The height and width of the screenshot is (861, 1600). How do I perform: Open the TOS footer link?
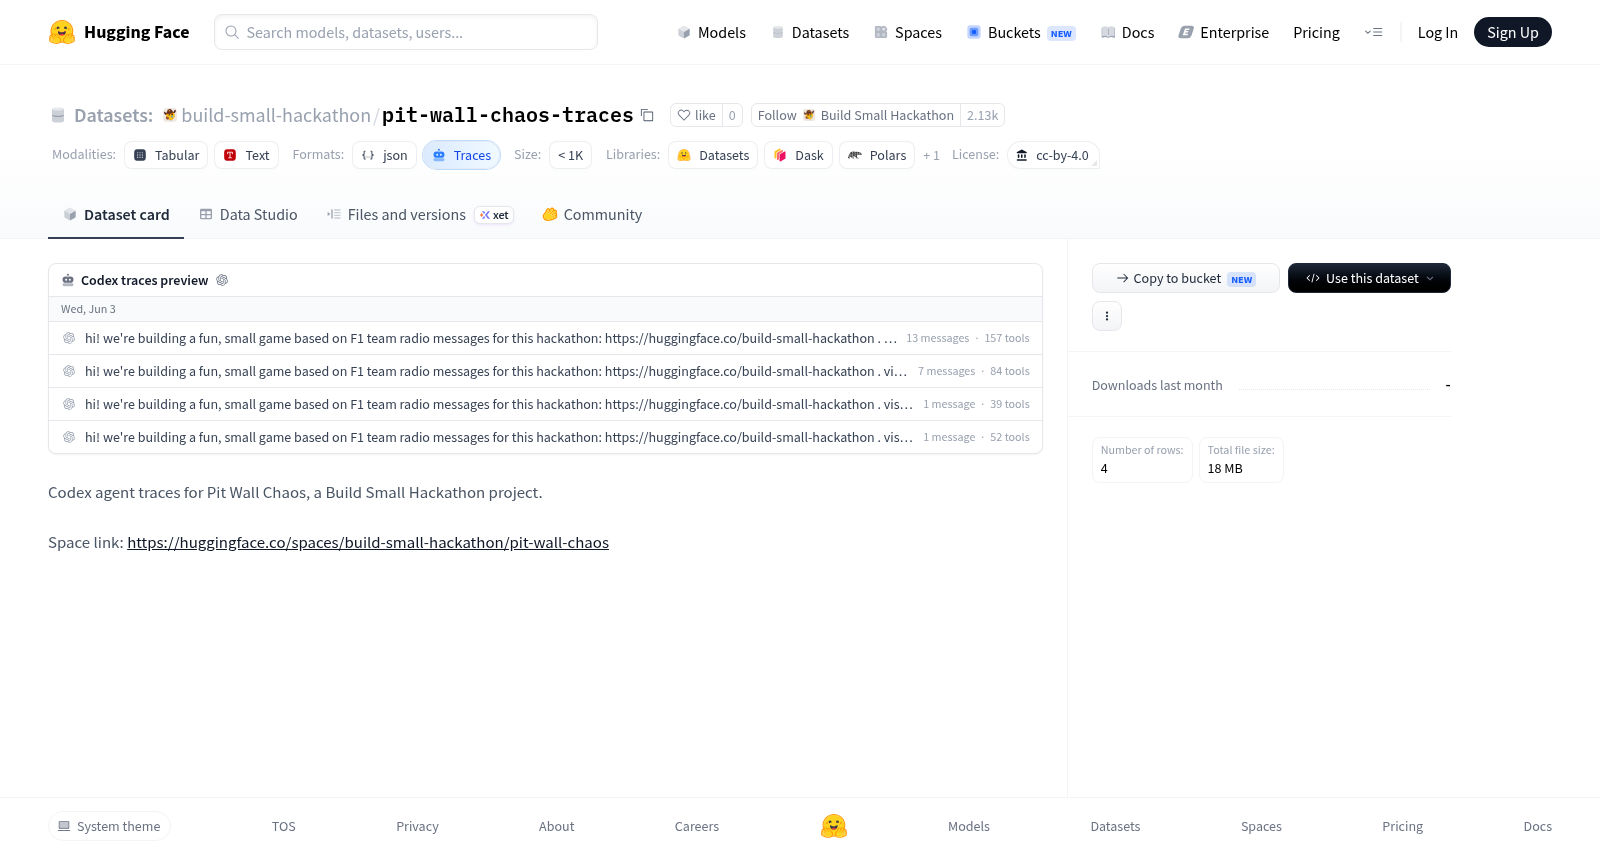coord(284,827)
